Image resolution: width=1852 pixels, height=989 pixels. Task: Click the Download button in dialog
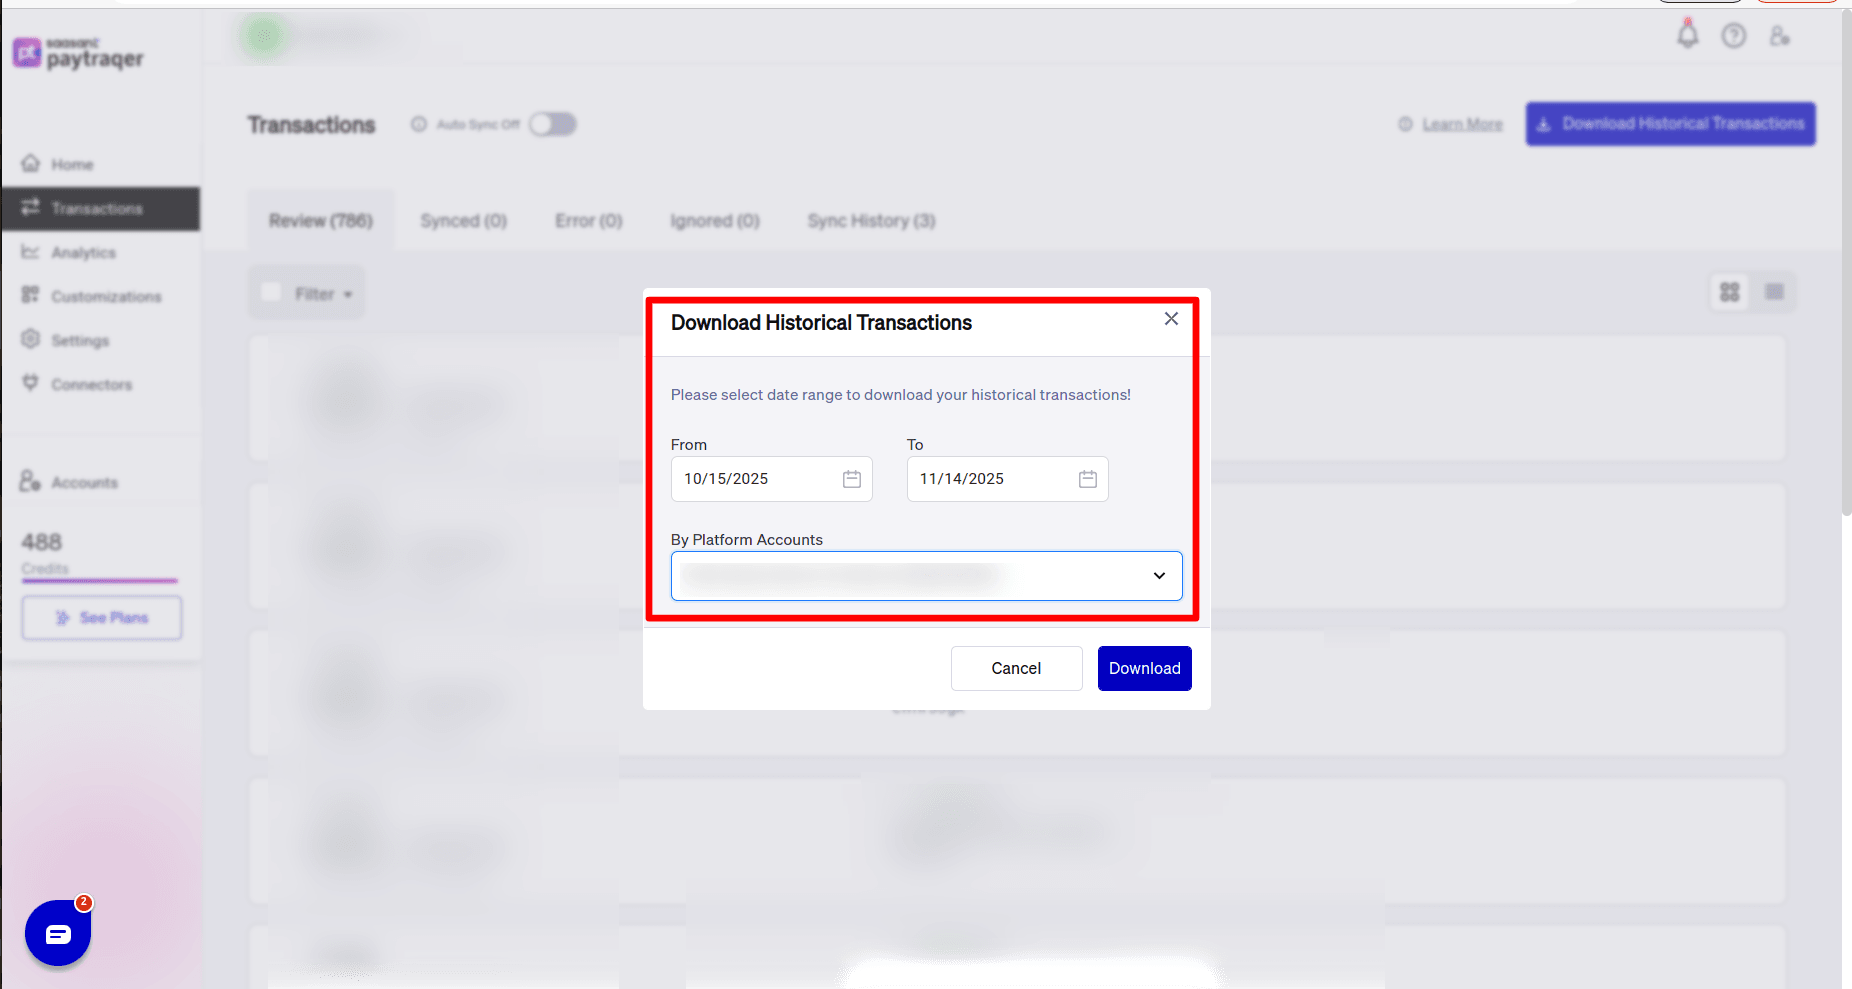point(1144,668)
